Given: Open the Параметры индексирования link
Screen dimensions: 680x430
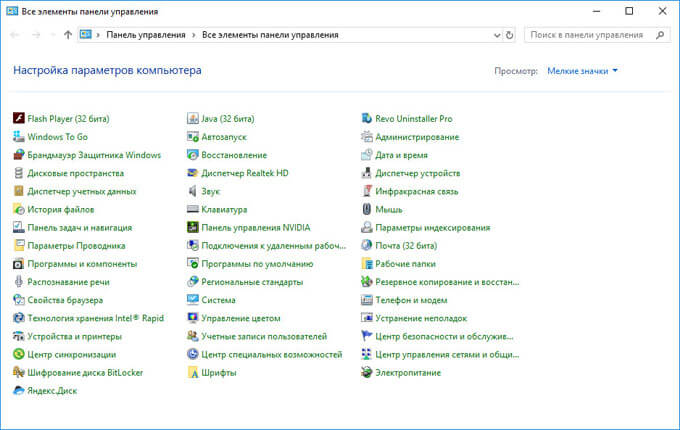Looking at the screenshot, I should click(x=432, y=228).
